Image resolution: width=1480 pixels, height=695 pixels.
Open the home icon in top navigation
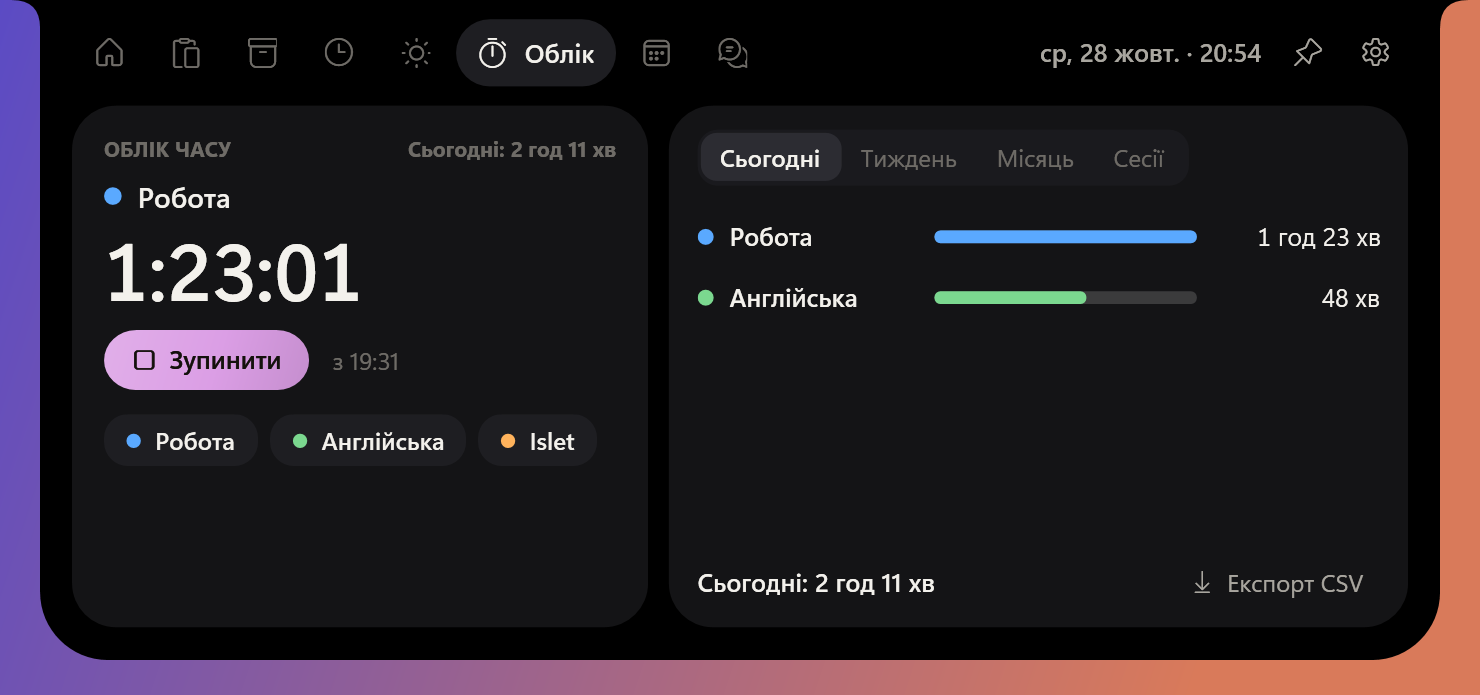click(x=109, y=53)
